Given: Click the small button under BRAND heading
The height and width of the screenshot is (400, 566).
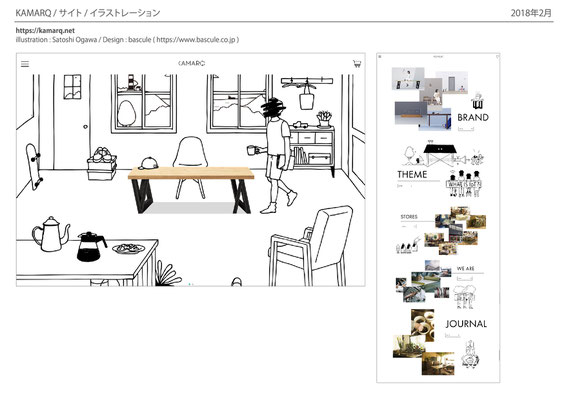Looking at the screenshot, I should click(466, 129).
